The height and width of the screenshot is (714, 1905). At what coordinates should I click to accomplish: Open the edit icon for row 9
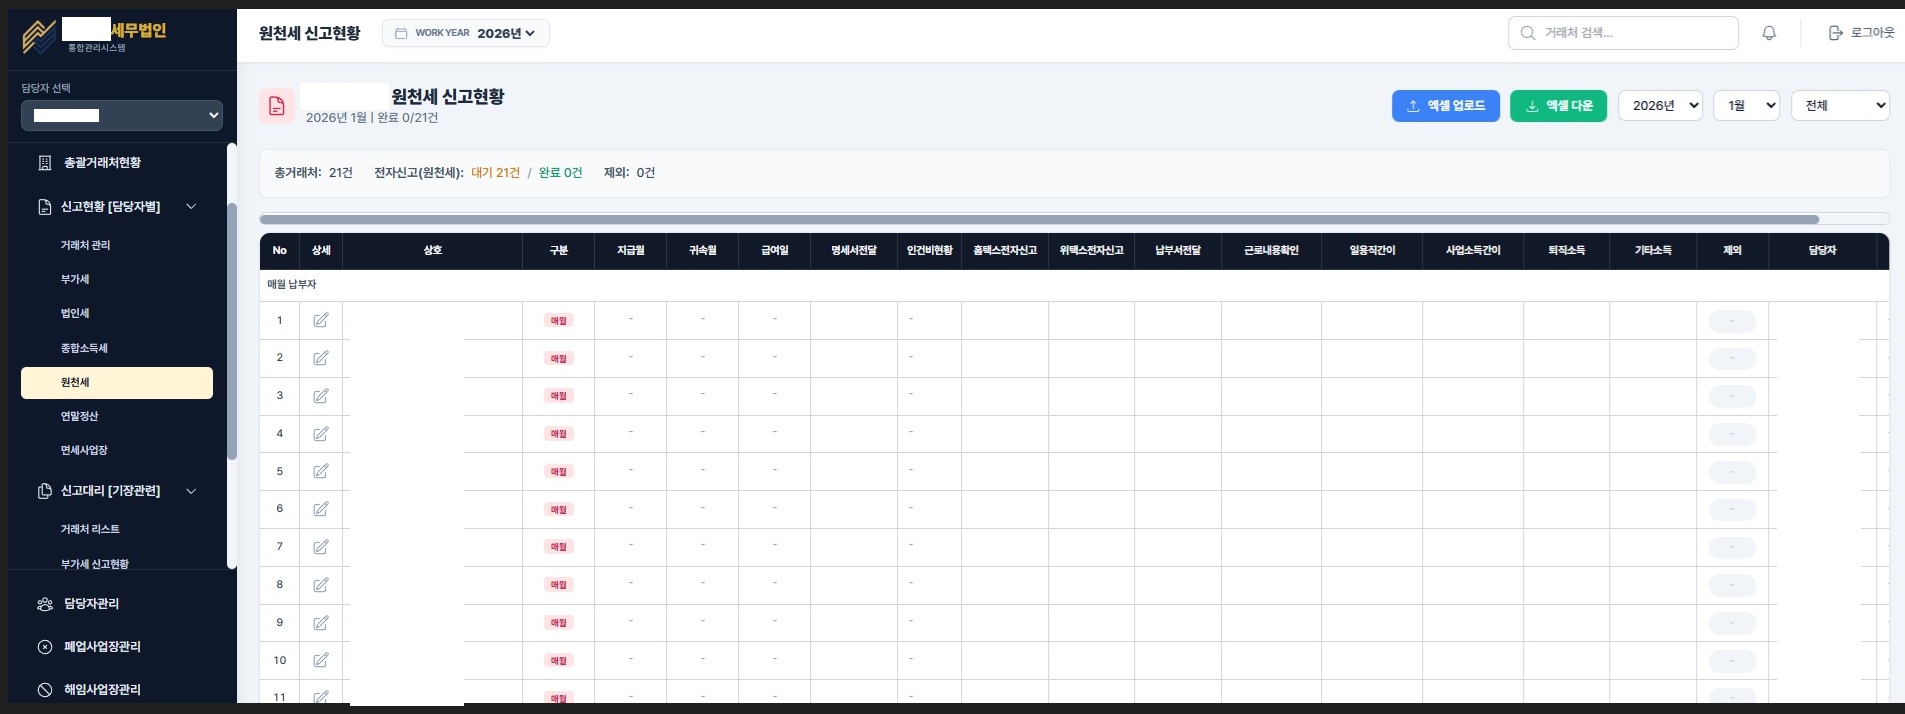321,622
